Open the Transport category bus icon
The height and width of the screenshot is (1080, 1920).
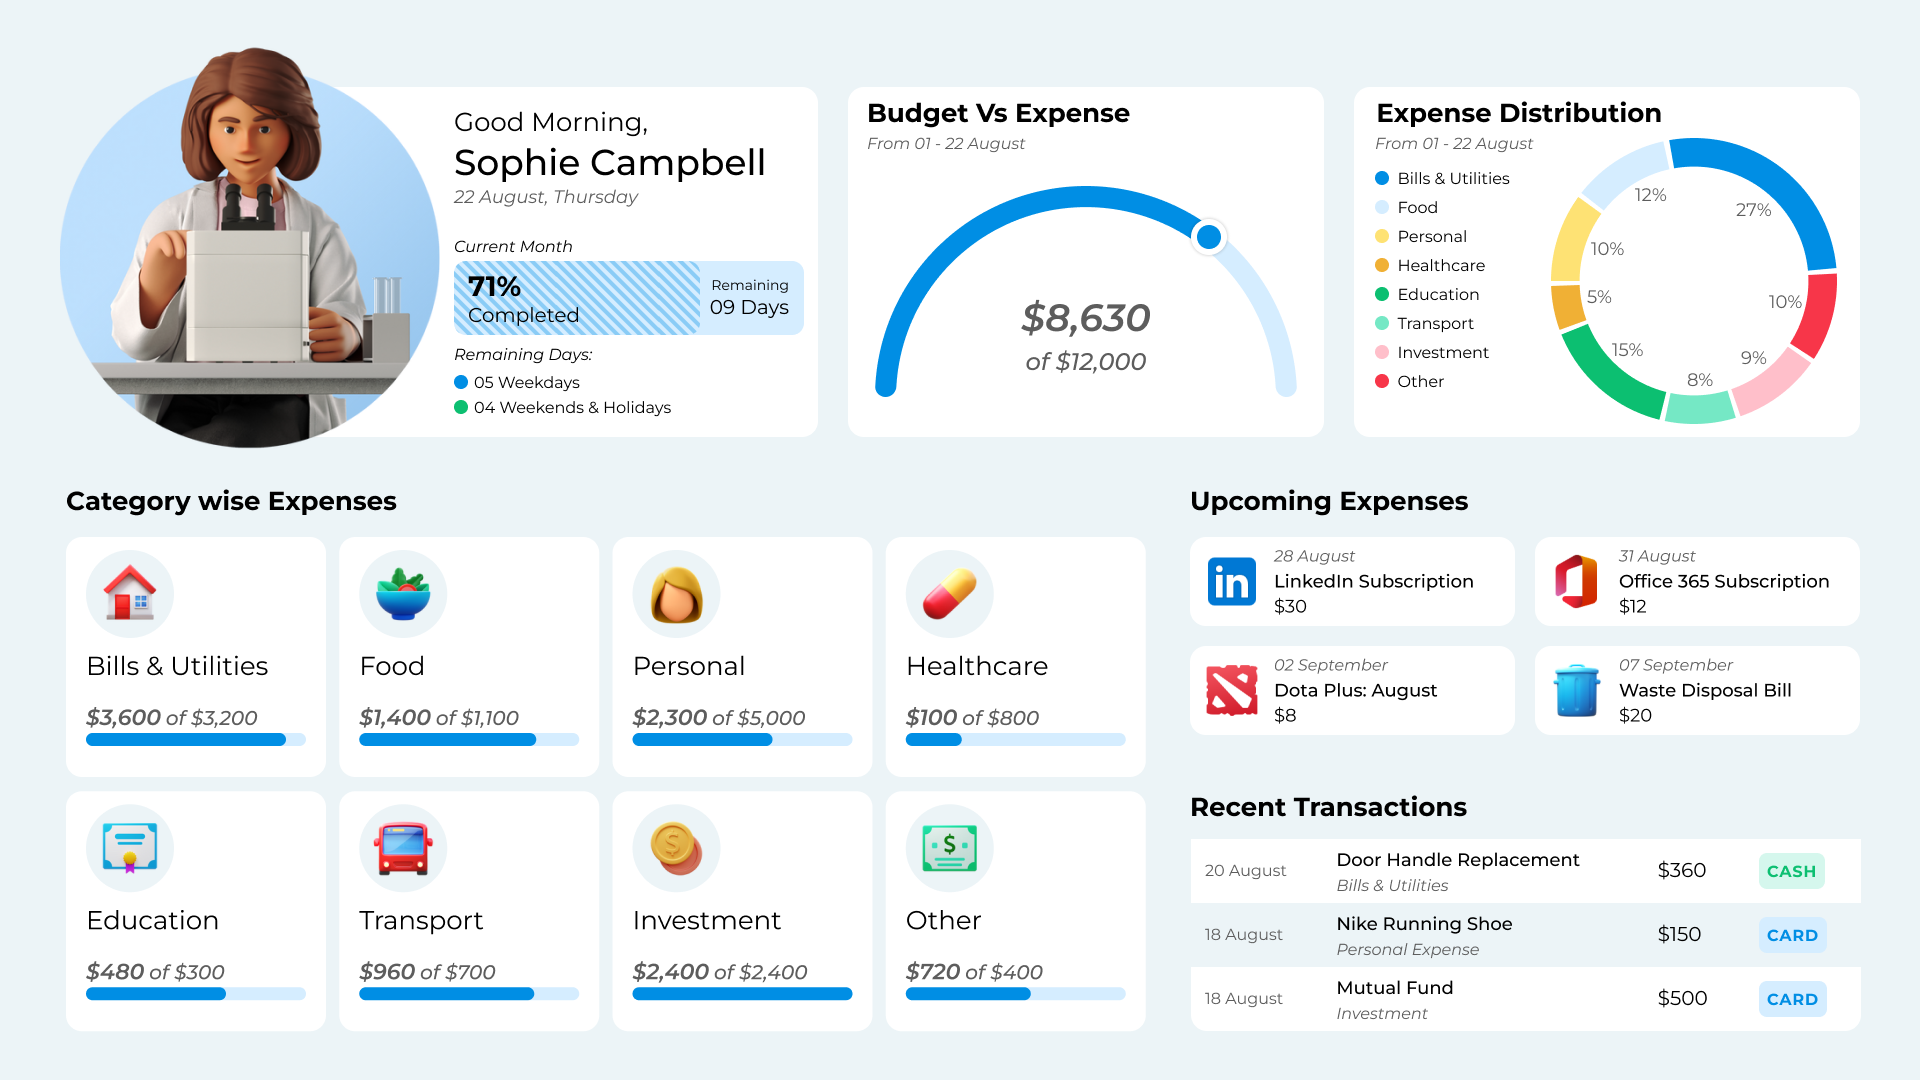[x=403, y=848]
